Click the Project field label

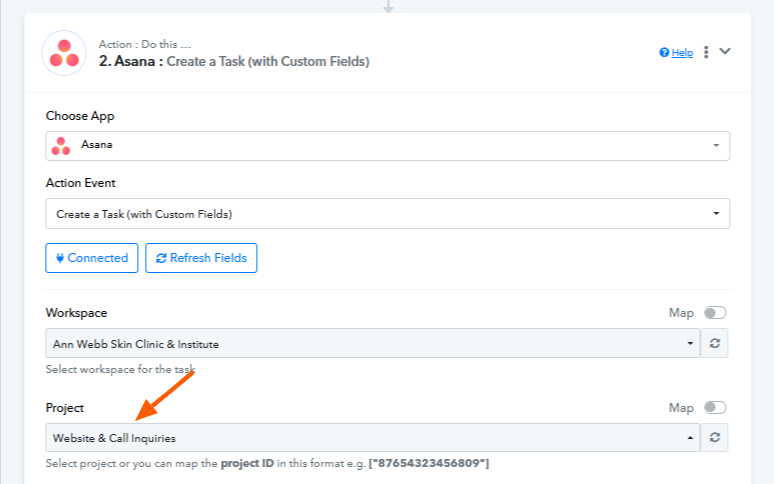(65, 408)
